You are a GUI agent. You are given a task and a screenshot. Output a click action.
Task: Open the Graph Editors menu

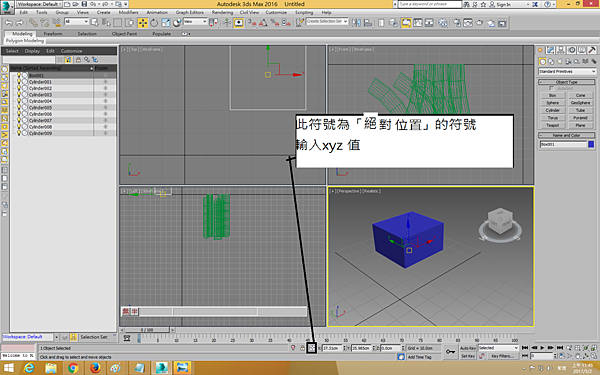(x=189, y=12)
